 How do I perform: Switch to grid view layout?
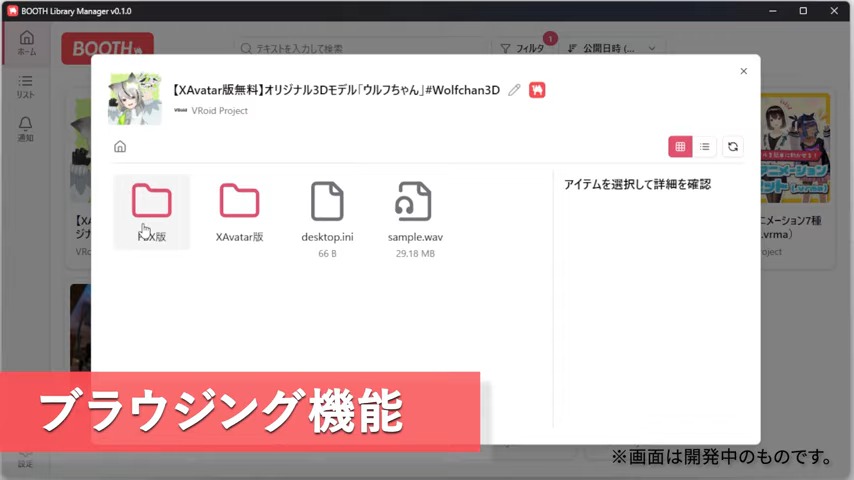(x=680, y=147)
